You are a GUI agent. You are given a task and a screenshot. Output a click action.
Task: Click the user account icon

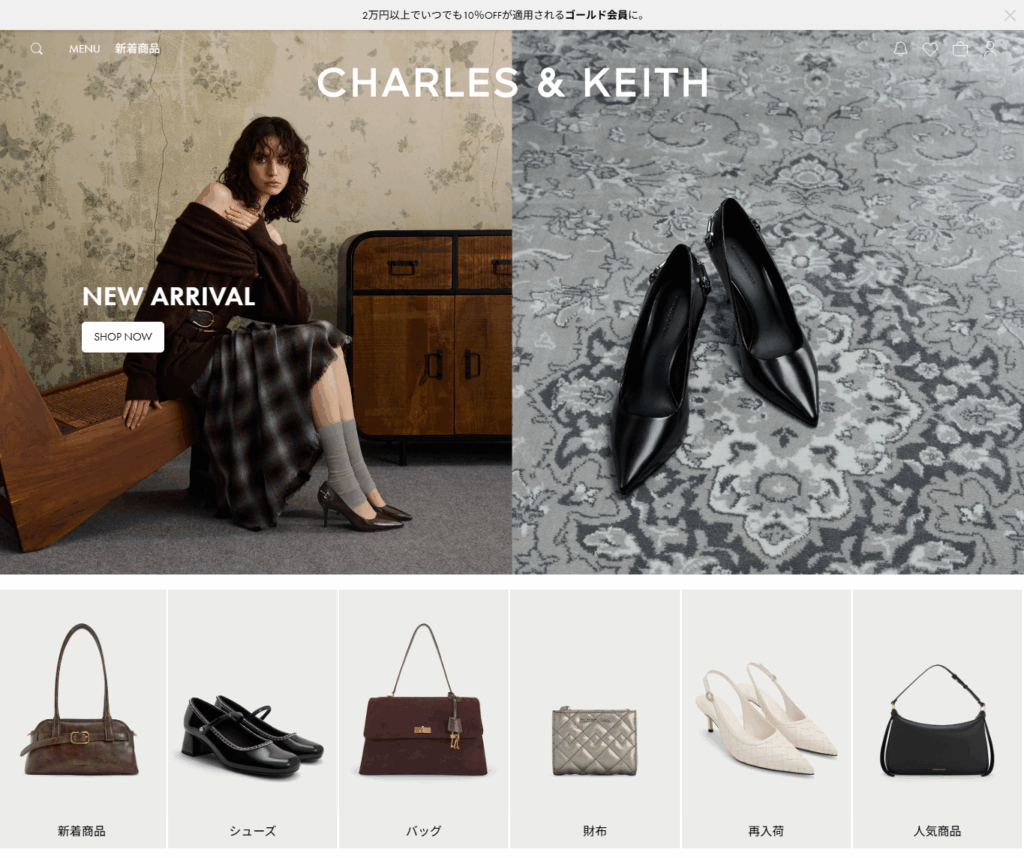[x=990, y=49]
